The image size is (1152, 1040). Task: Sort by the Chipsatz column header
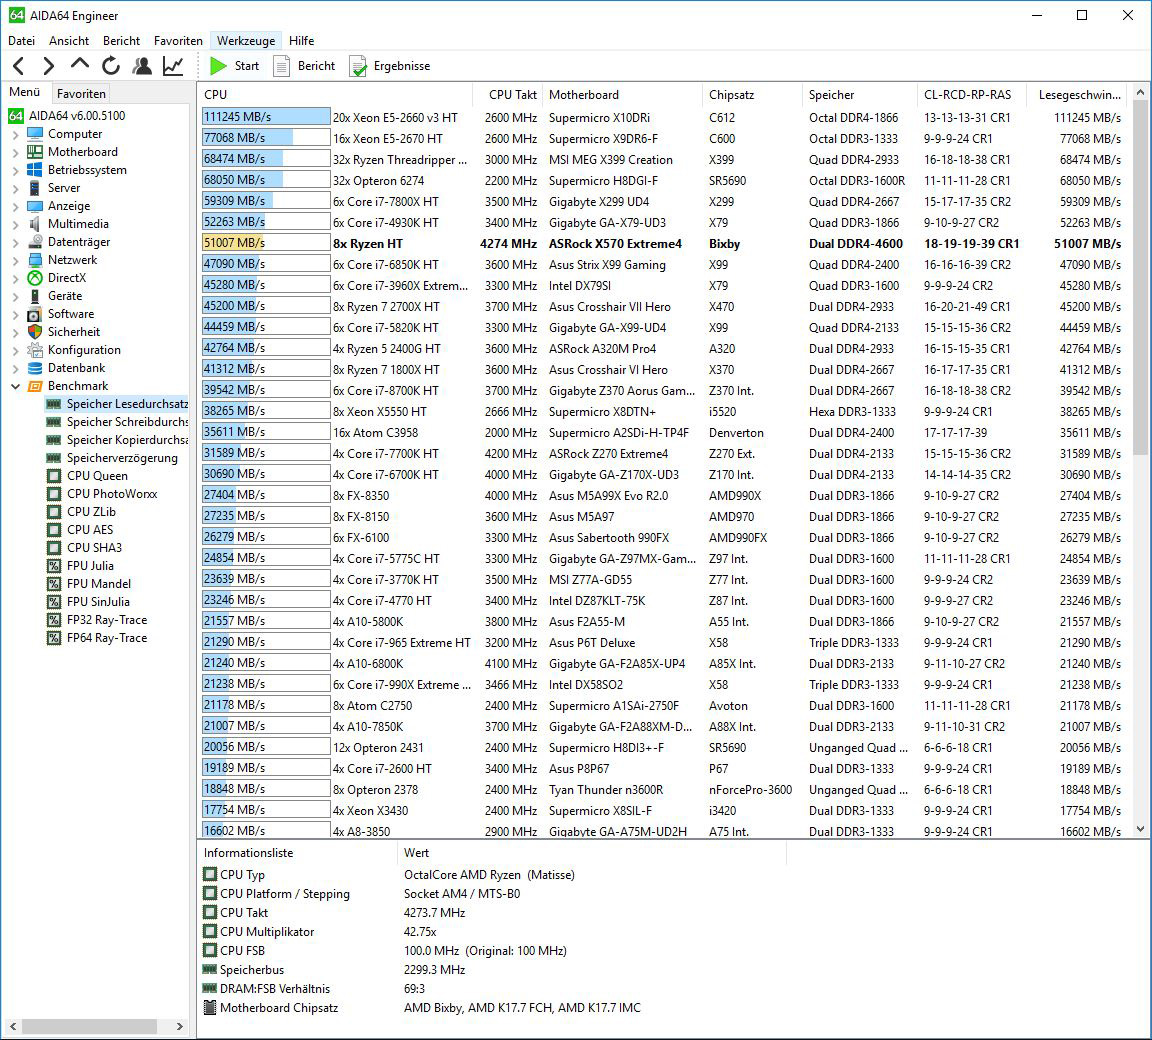pos(752,95)
